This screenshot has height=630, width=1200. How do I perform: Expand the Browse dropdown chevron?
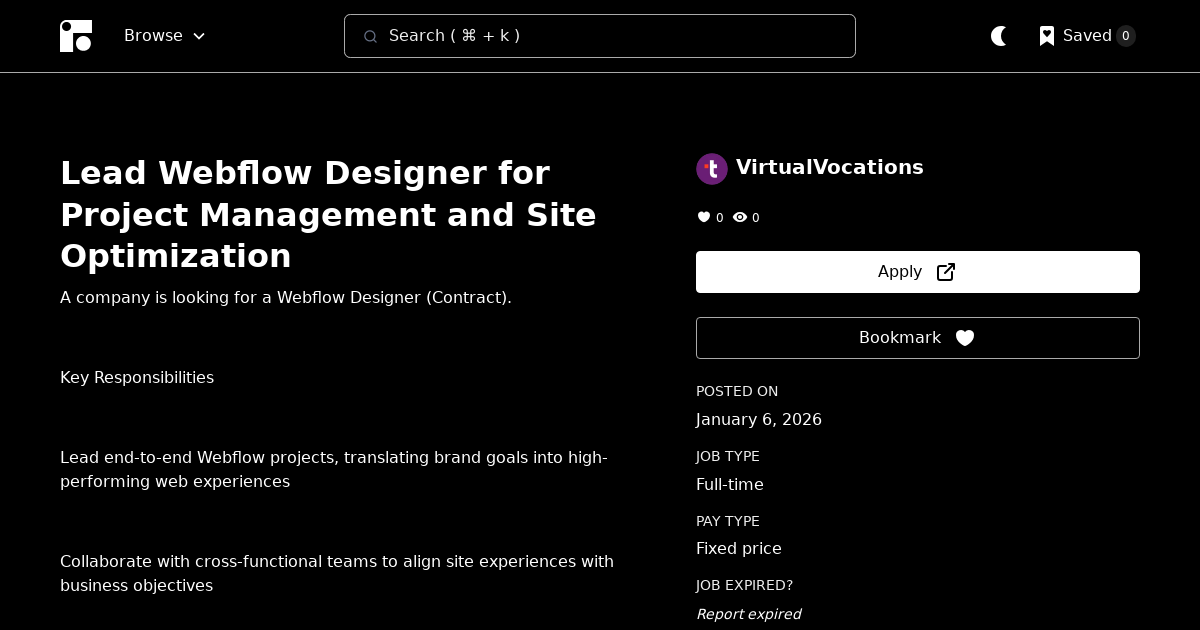click(x=198, y=36)
